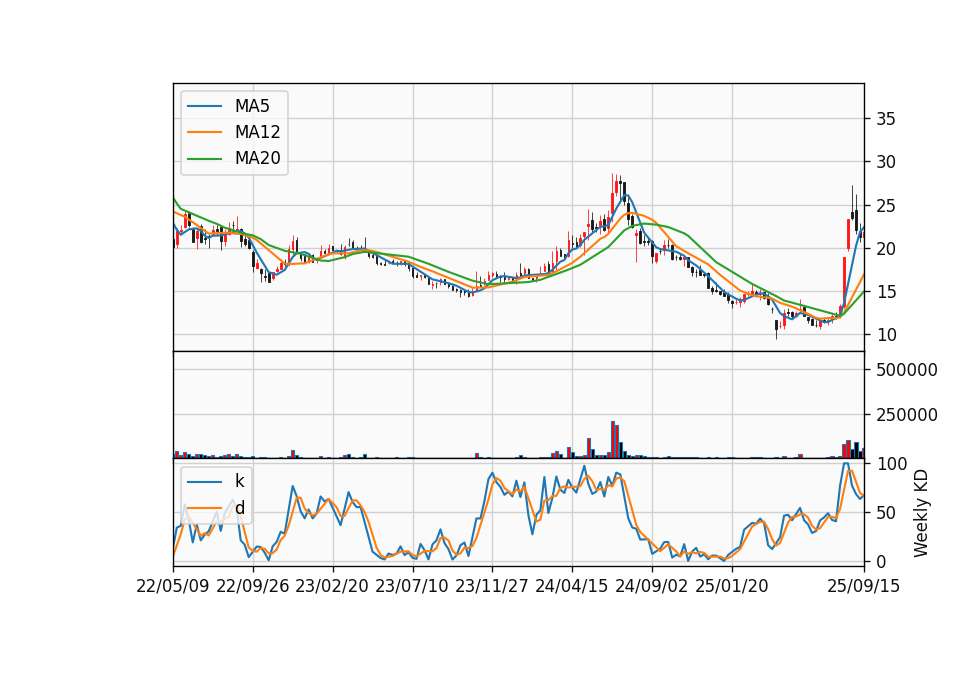This screenshot has width=960, height=690.
Task: Click the price axis value 30
Action: click(x=886, y=162)
